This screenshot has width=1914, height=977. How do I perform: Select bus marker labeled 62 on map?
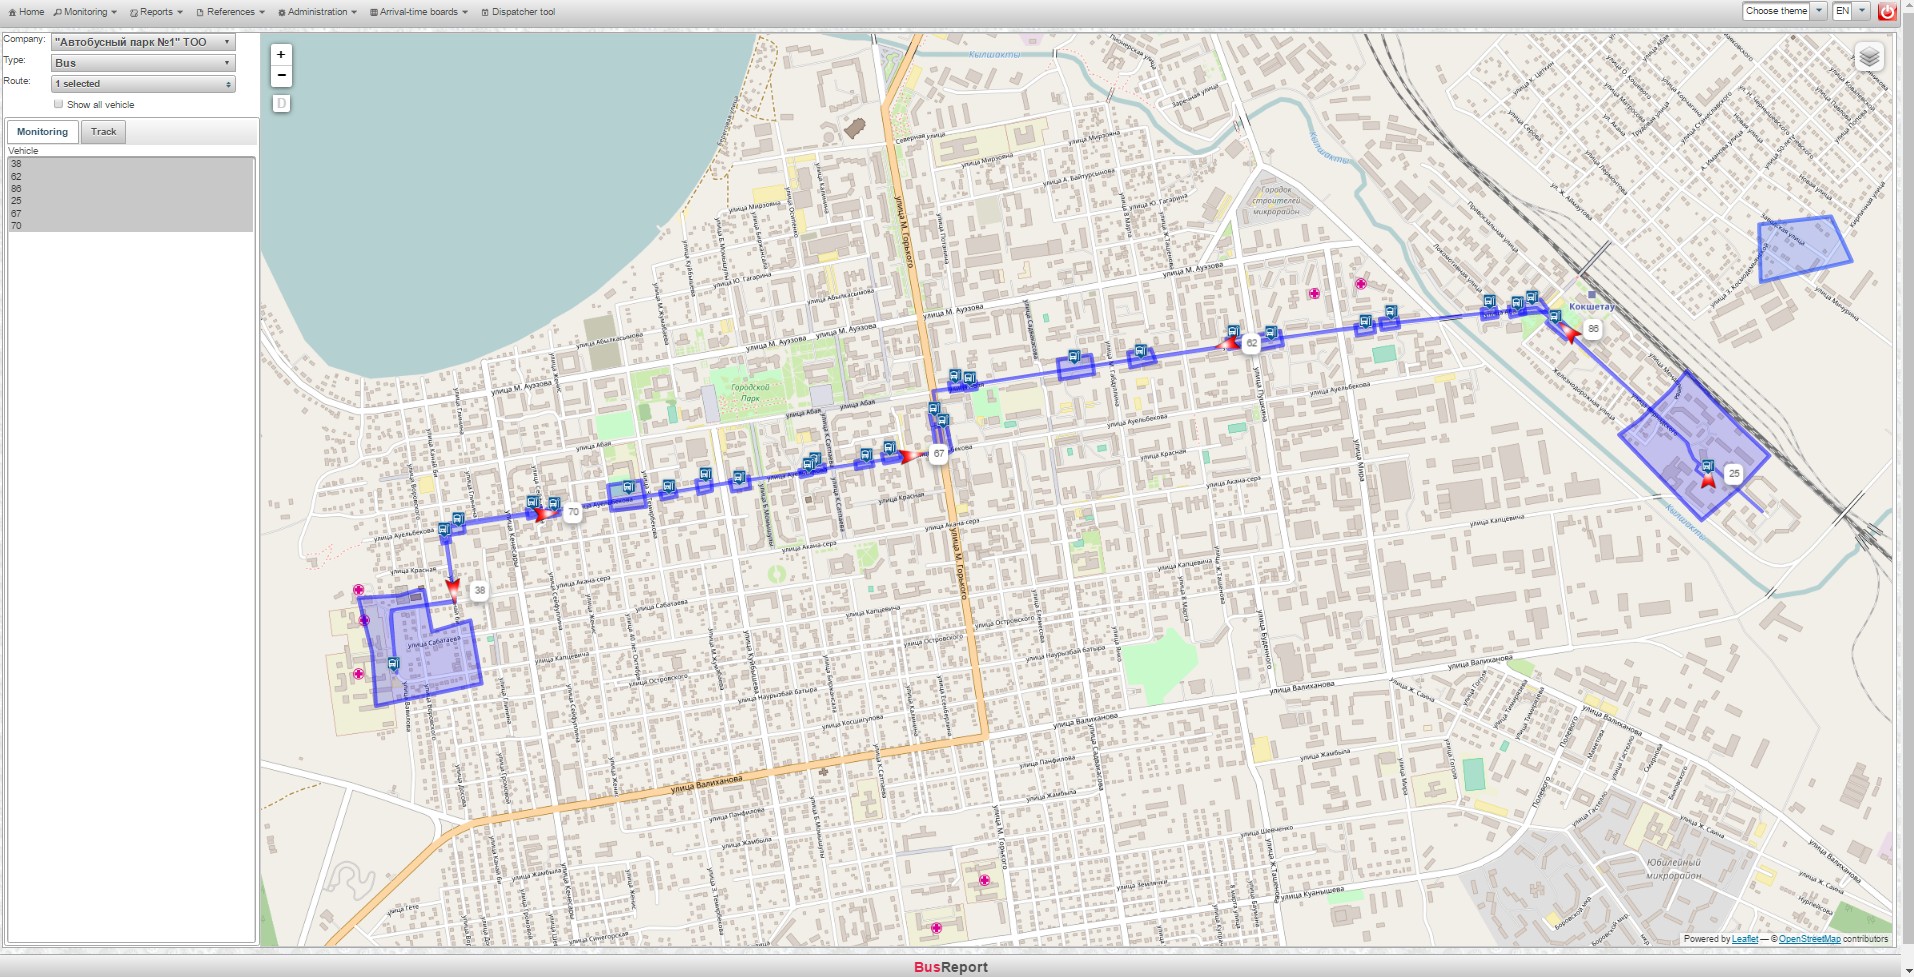[x=1250, y=343]
